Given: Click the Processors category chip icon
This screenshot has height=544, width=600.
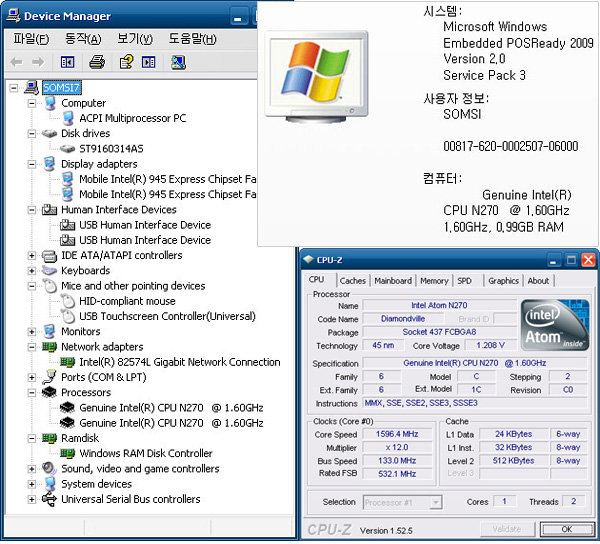Looking at the screenshot, I should [x=49, y=393].
